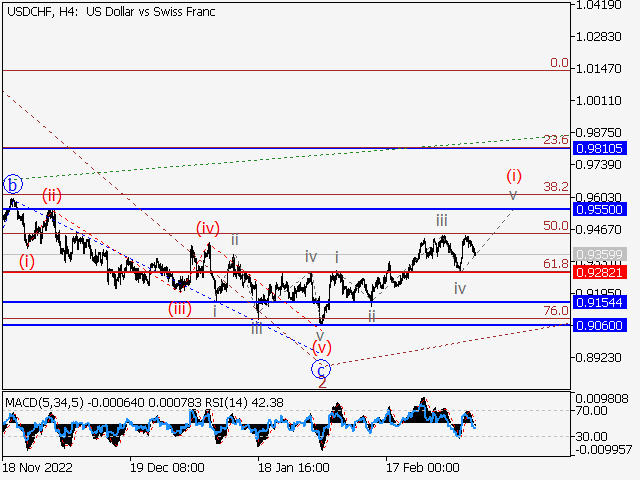Viewport: 640px width, 480px height.
Task: Click the red '2' label under circled c
Action: tap(322, 383)
